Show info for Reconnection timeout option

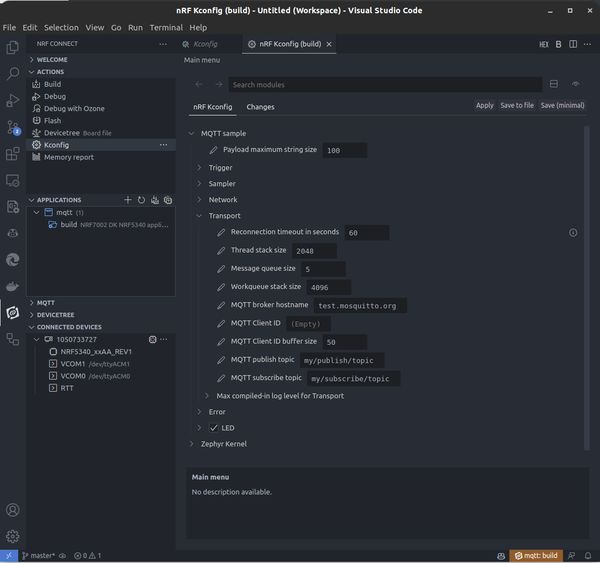pos(573,233)
